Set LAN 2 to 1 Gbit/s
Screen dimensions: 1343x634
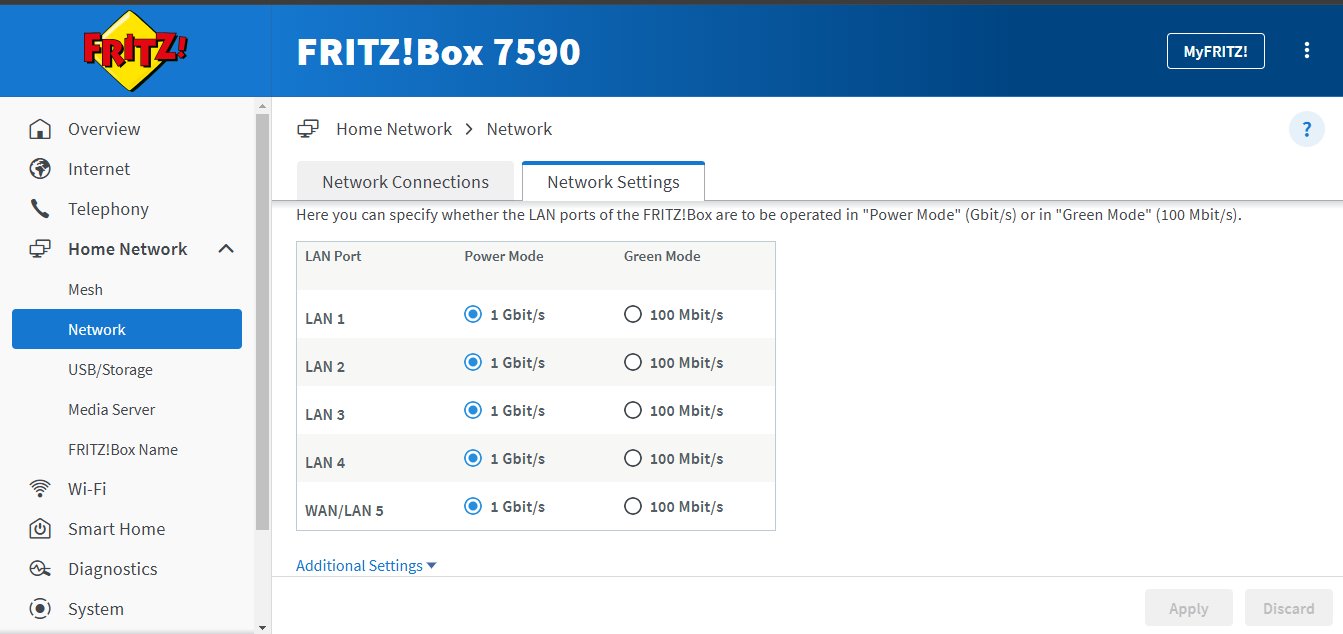point(473,362)
